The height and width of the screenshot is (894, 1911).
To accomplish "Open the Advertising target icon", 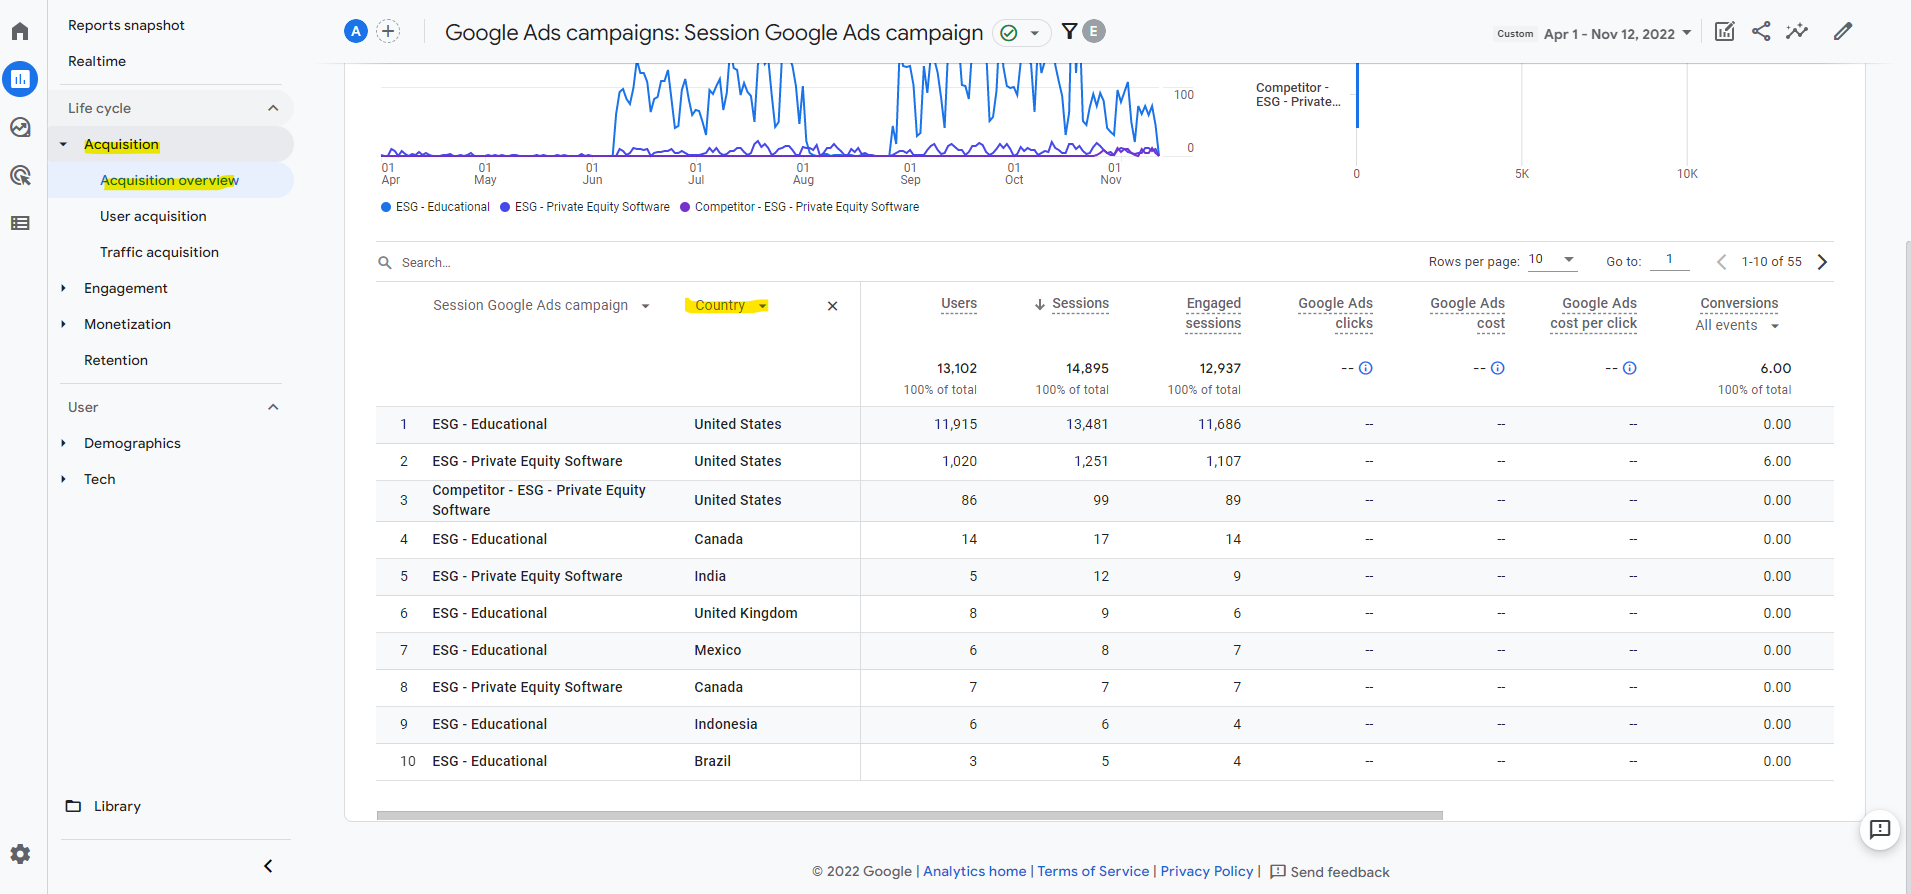I will click(20, 175).
